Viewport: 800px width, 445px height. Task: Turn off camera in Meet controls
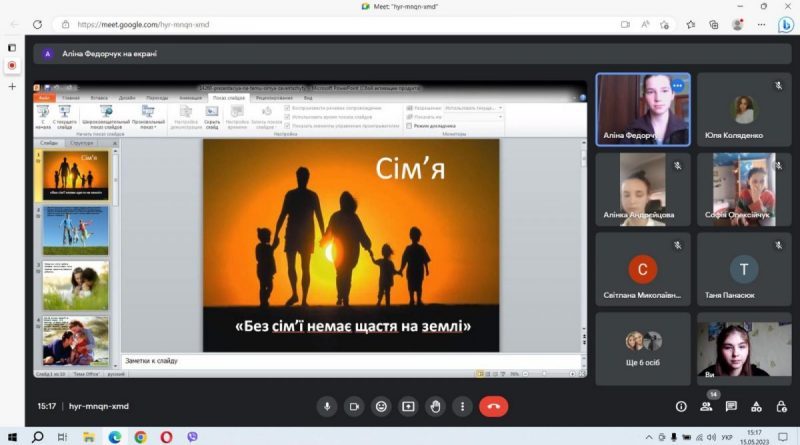pos(354,407)
